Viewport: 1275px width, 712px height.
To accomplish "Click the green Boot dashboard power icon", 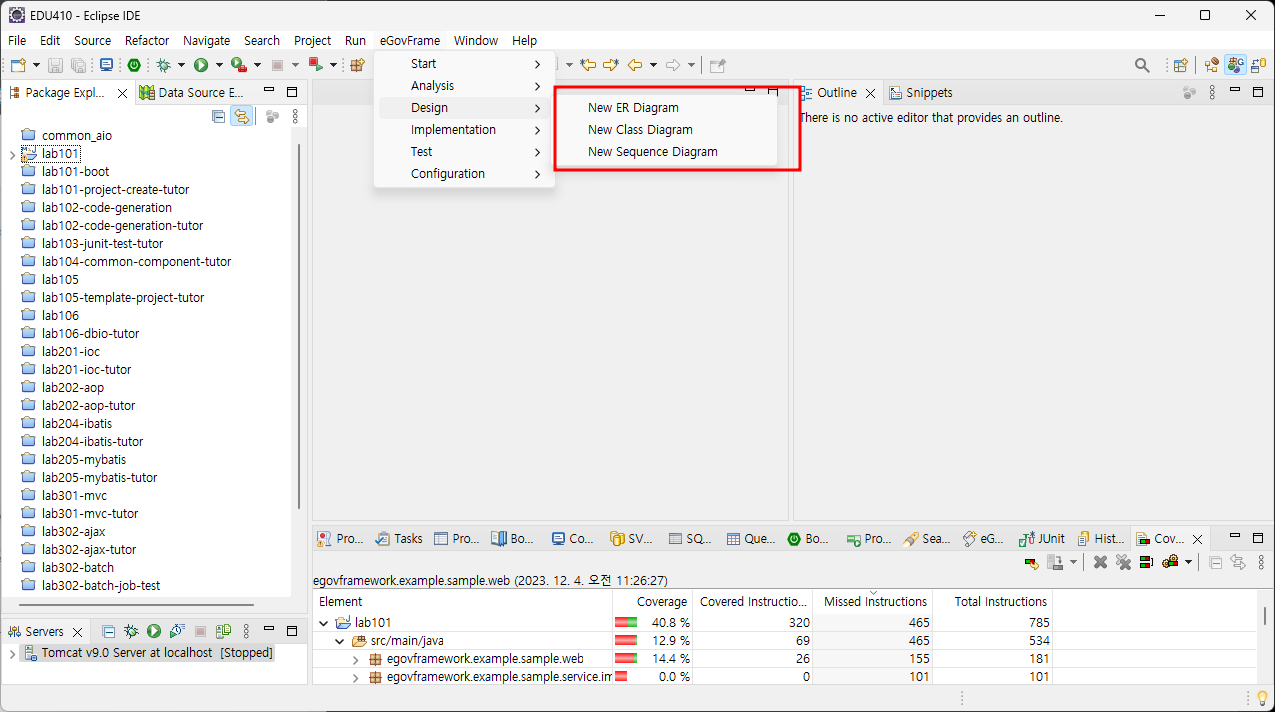I will [134, 65].
